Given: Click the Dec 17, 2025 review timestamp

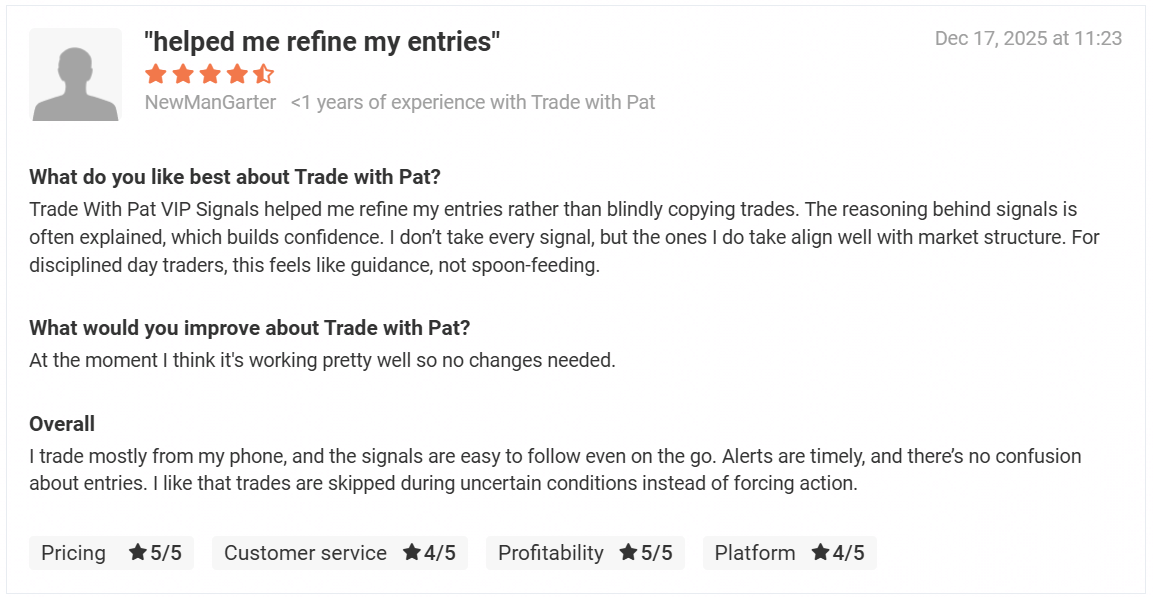Looking at the screenshot, I should tap(1028, 39).
